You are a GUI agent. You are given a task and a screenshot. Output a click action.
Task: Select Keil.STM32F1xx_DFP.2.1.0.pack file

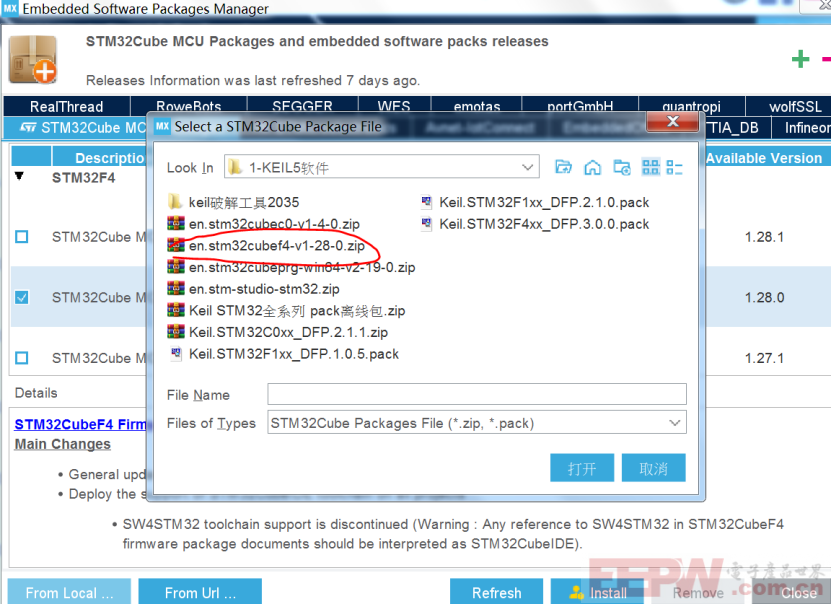click(x=535, y=202)
